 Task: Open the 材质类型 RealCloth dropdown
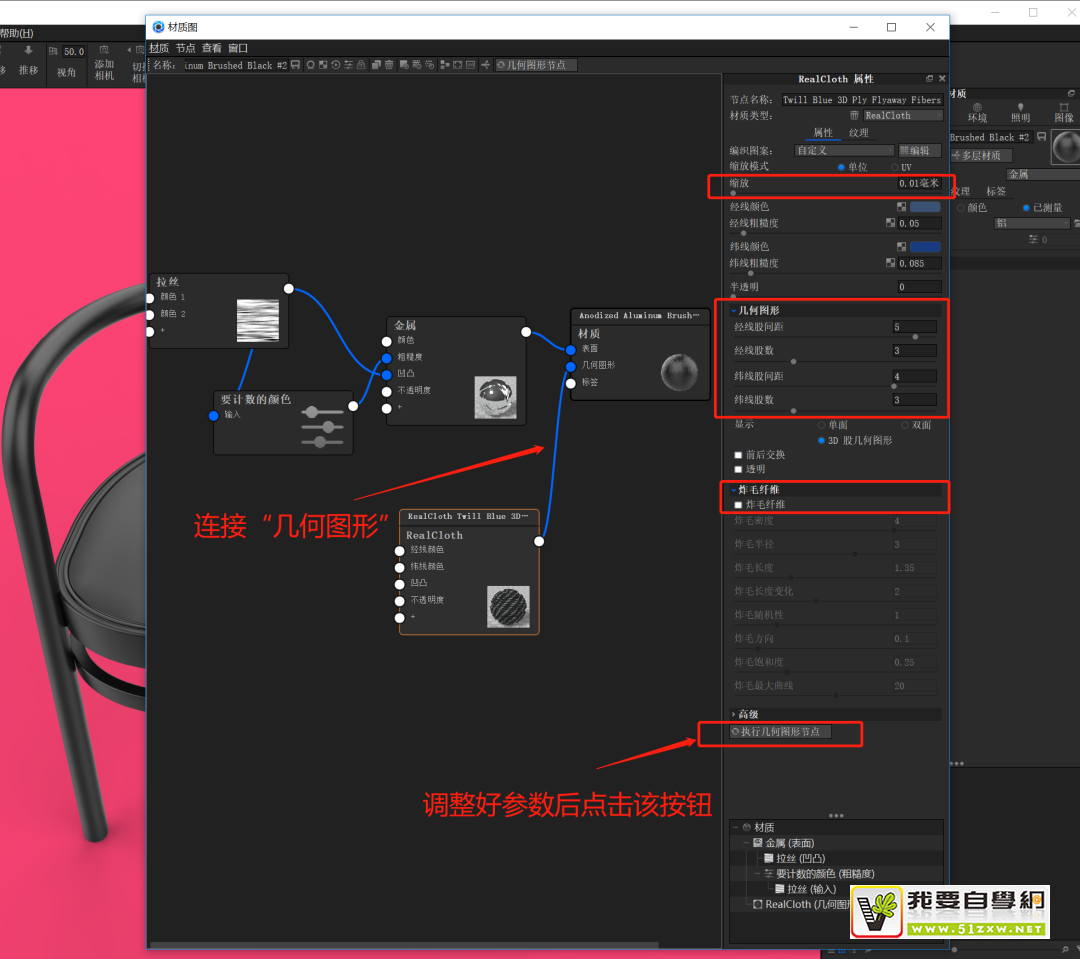pos(902,115)
